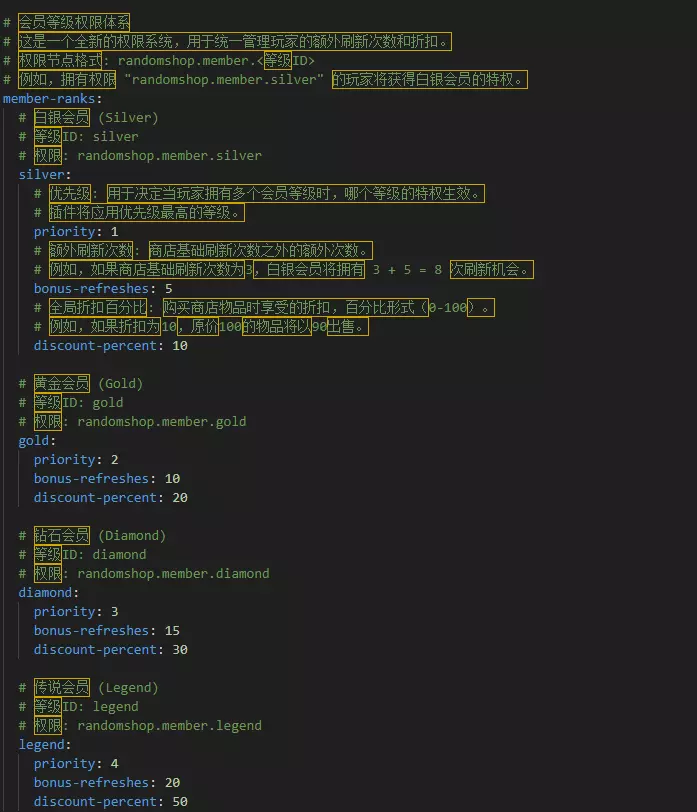Click the 'silver:' key line
The image size is (697, 812).
pos(45,175)
